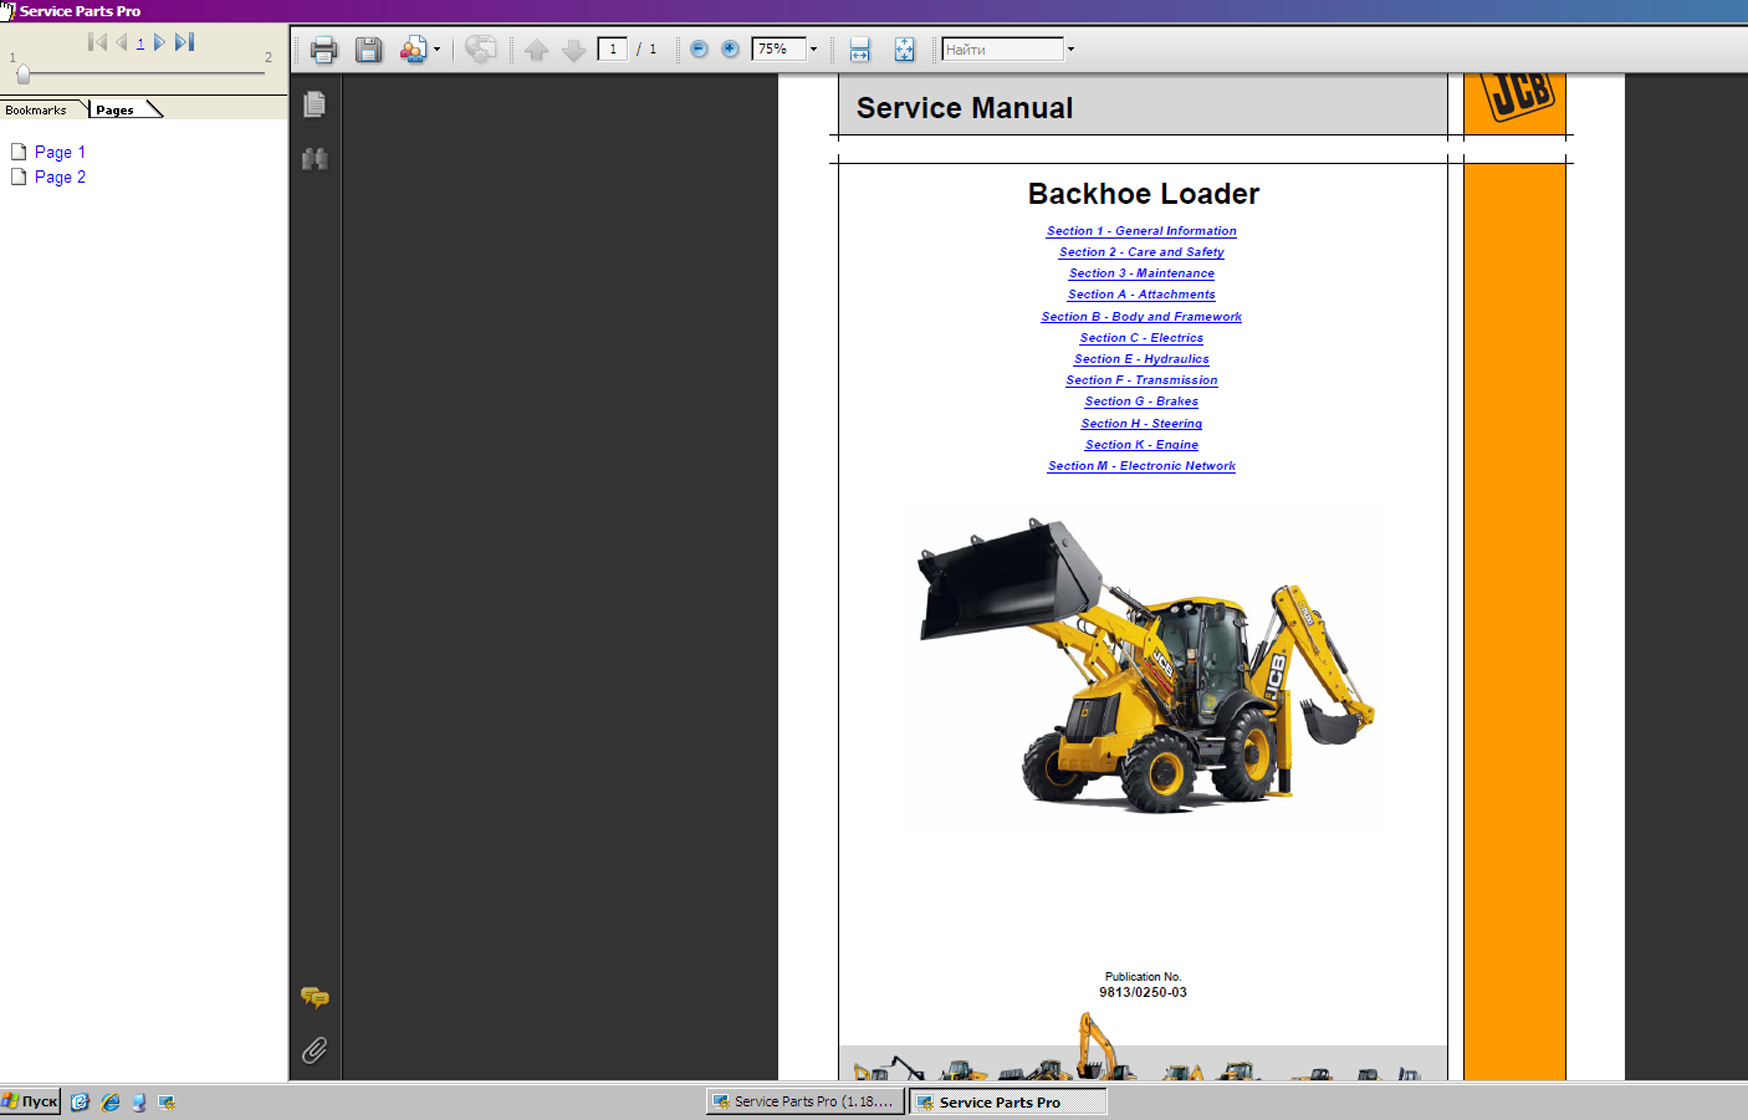The width and height of the screenshot is (1748, 1120).
Task: Select the fit full page icon
Action: (904, 49)
